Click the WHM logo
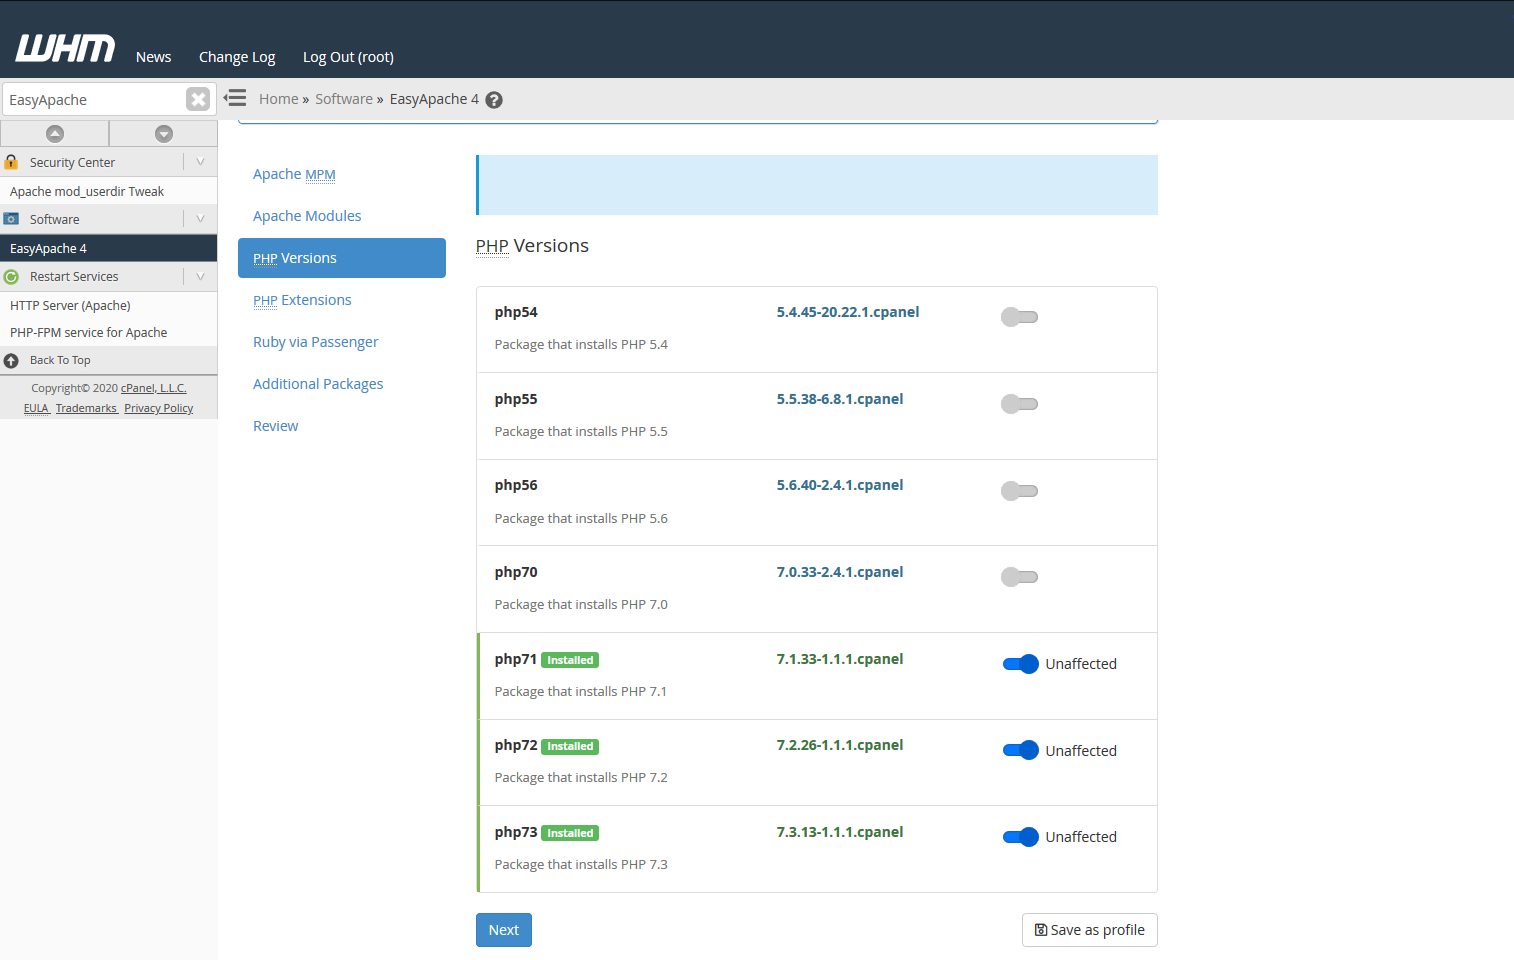Image resolution: width=1514 pixels, height=960 pixels. (x=65, y=48)
